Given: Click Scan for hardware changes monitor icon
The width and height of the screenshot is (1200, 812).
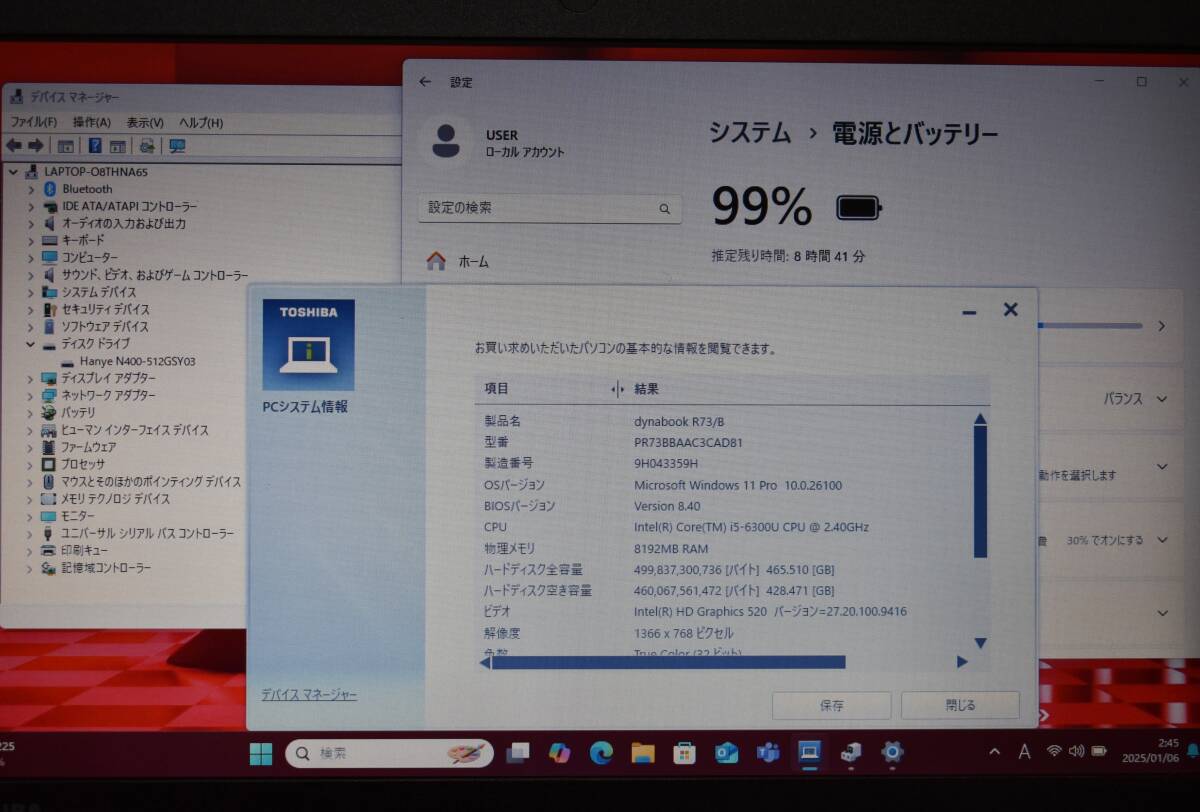Looking at the screenshot, I should pyautogui.click(x=177, y=146).
